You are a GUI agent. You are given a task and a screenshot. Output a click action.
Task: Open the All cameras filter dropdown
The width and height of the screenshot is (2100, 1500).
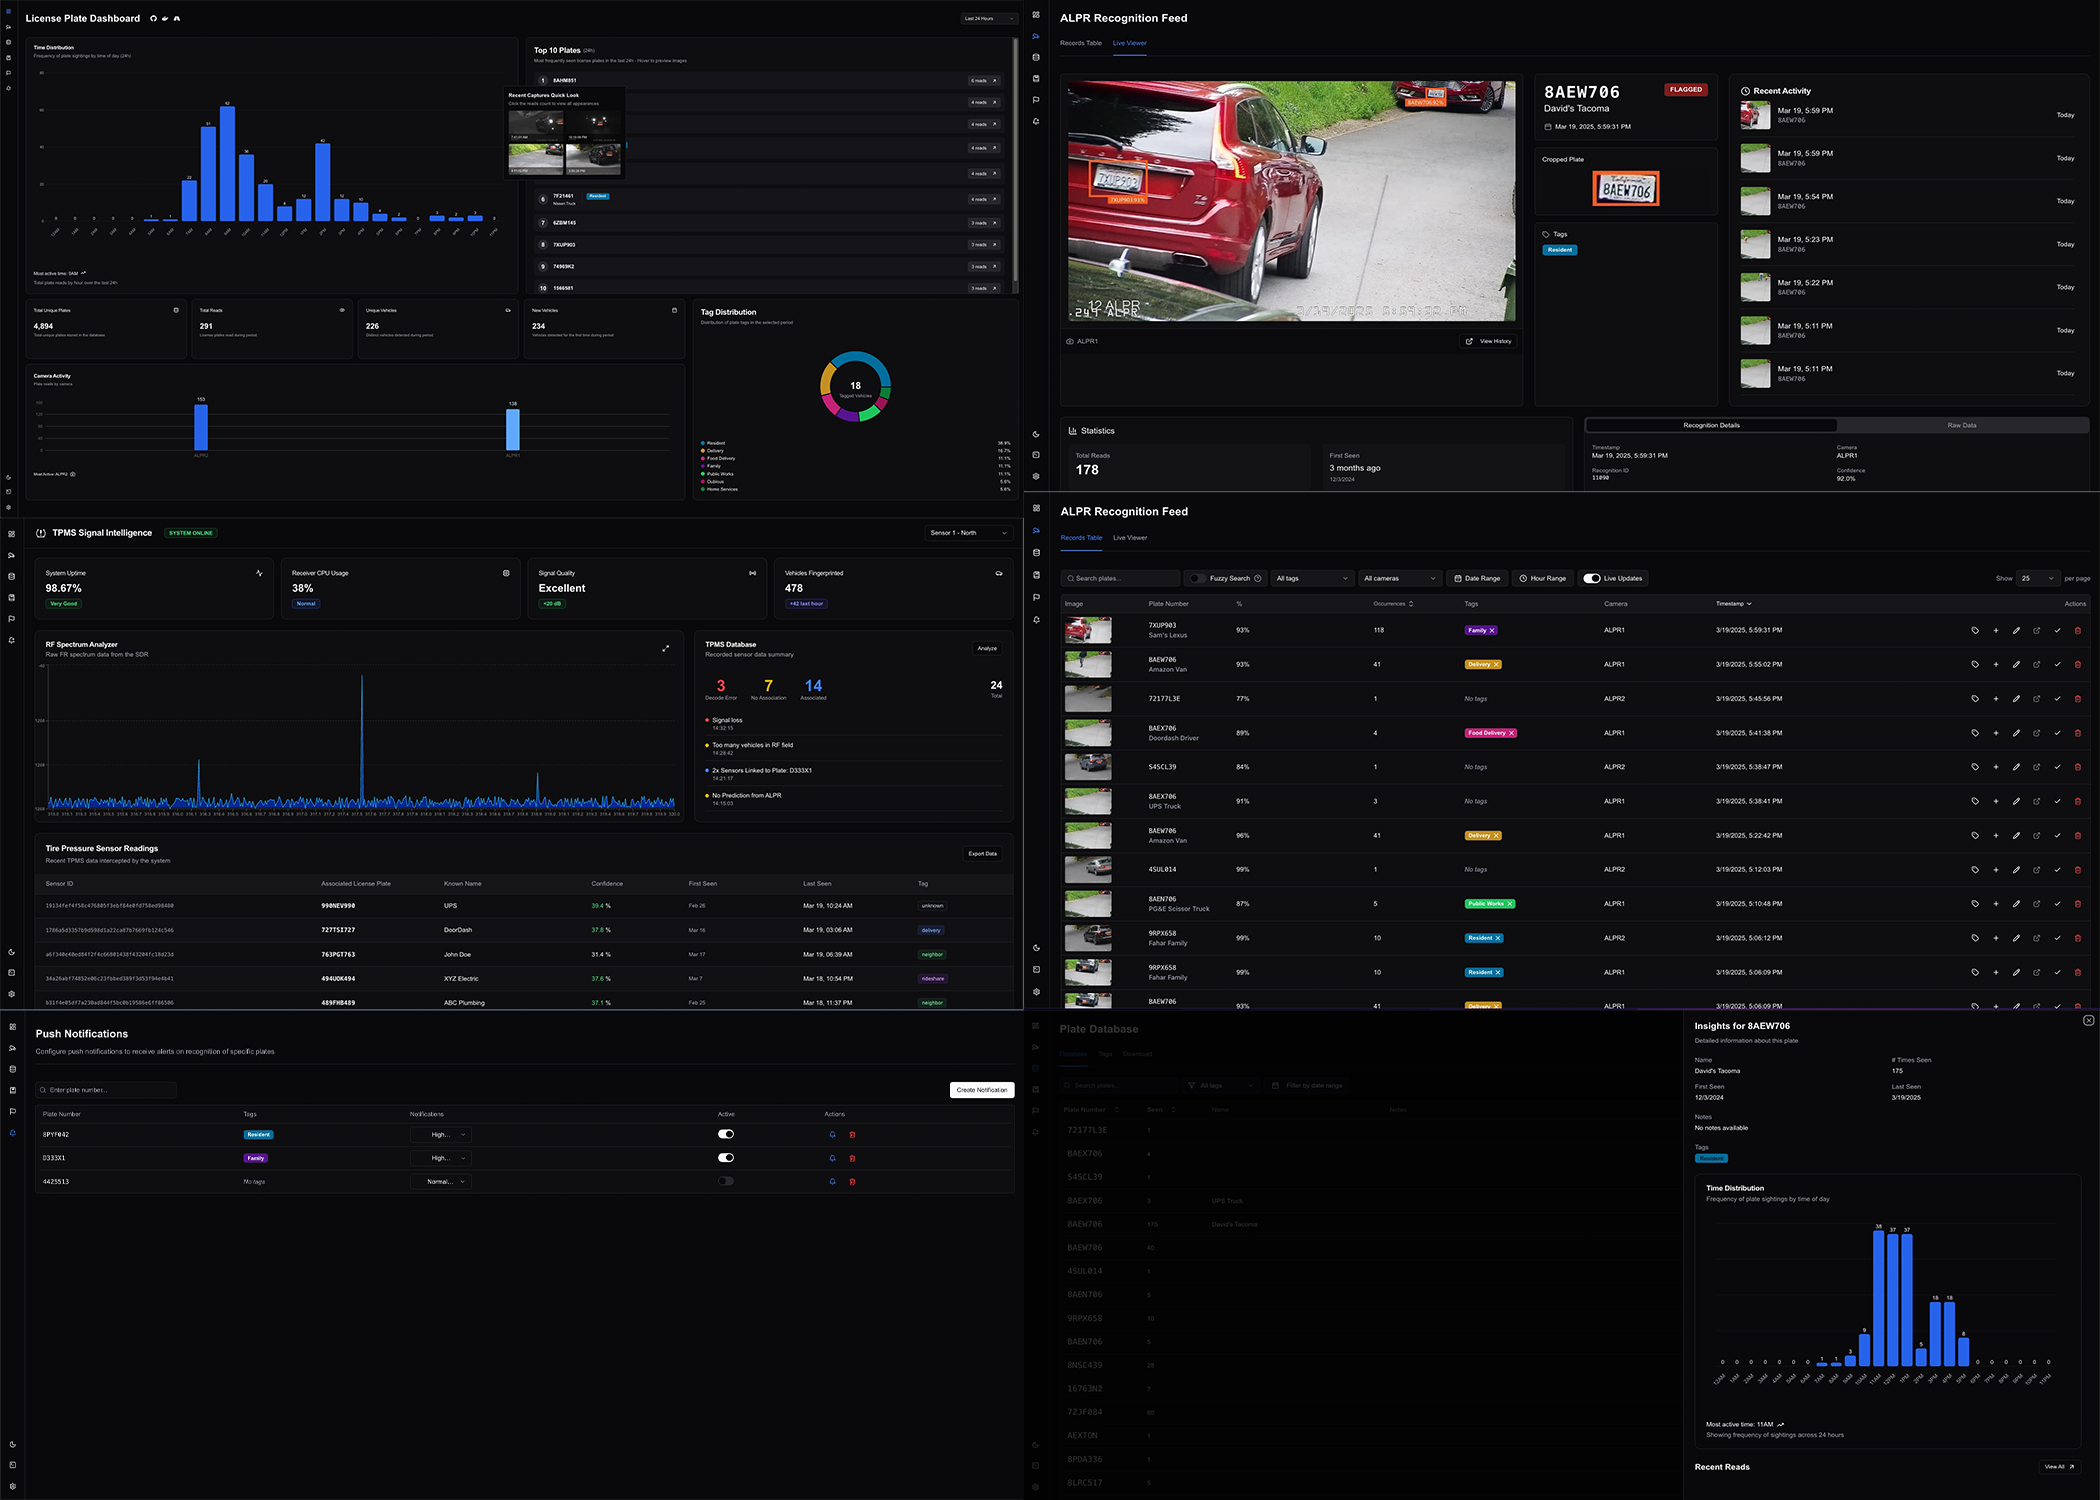tap(1400, 578)
